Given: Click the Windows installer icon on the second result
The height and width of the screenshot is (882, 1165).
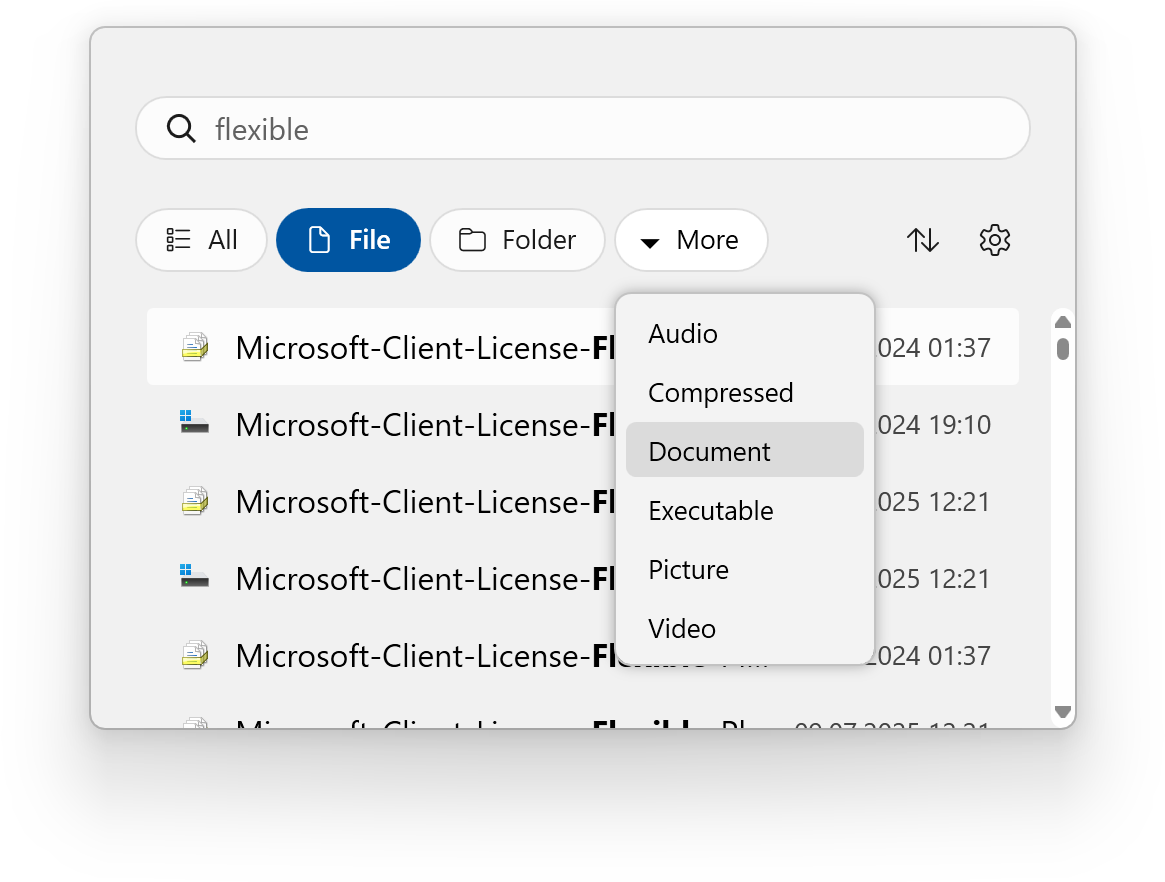Looking at the screenshot, I should click(x=195, y=423).
